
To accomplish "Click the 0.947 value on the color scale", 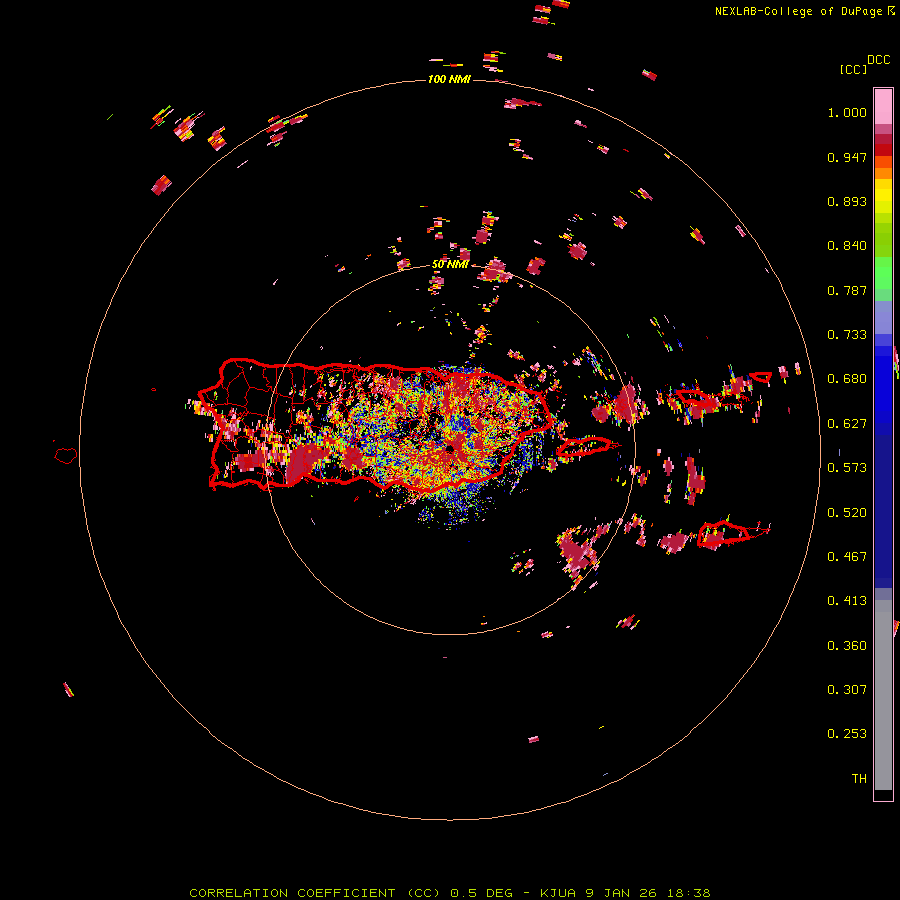I will click(x=847, y=157).
